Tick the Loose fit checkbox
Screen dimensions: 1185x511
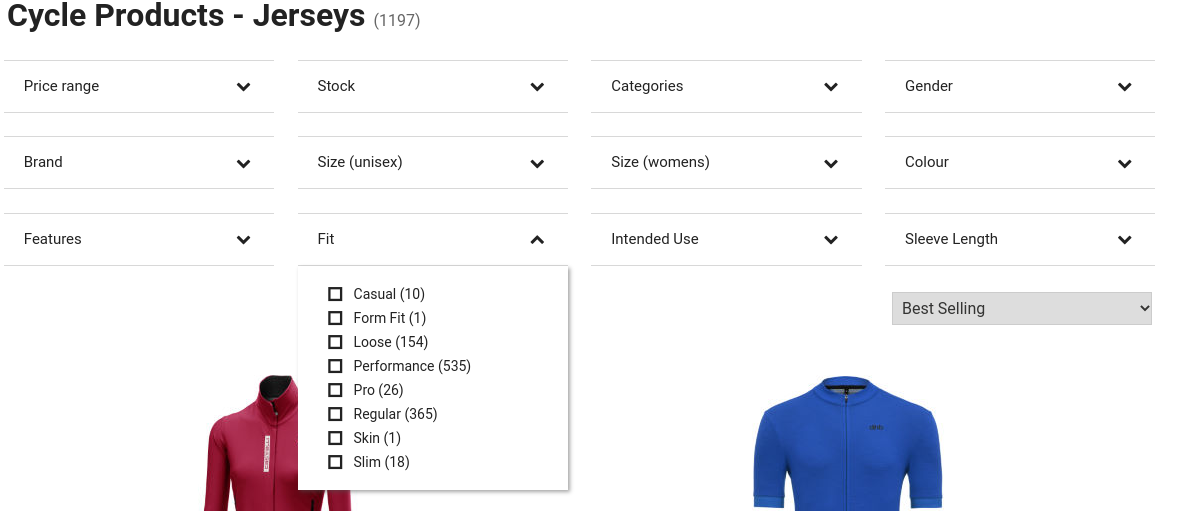pos(335,342)
